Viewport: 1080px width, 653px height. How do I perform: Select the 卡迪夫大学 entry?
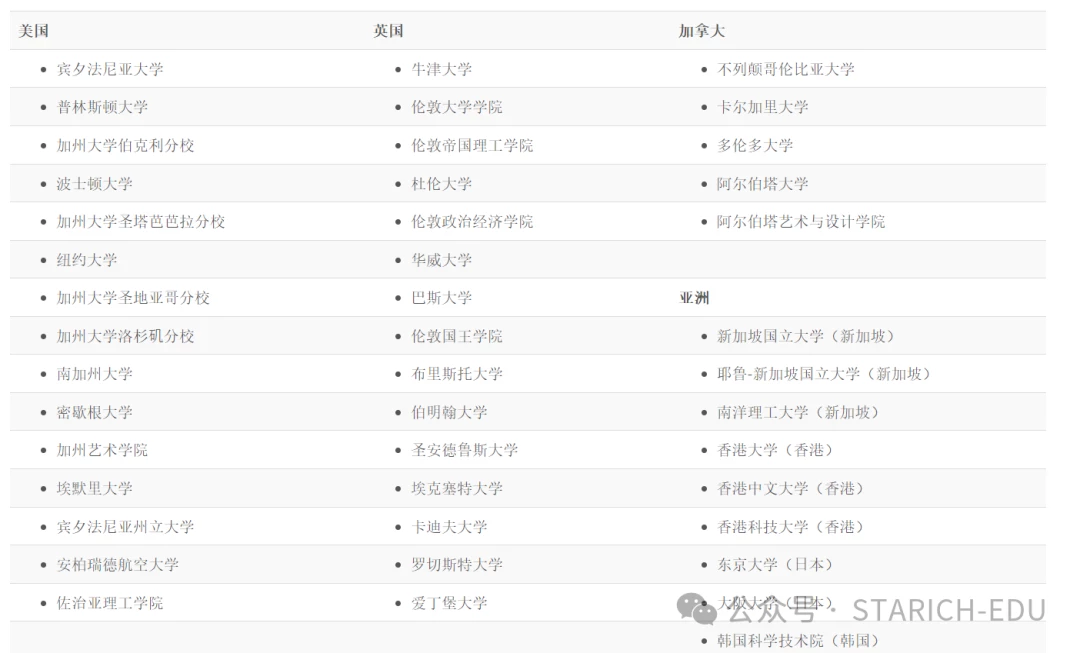pyautogui.click(x=450, y=527)
